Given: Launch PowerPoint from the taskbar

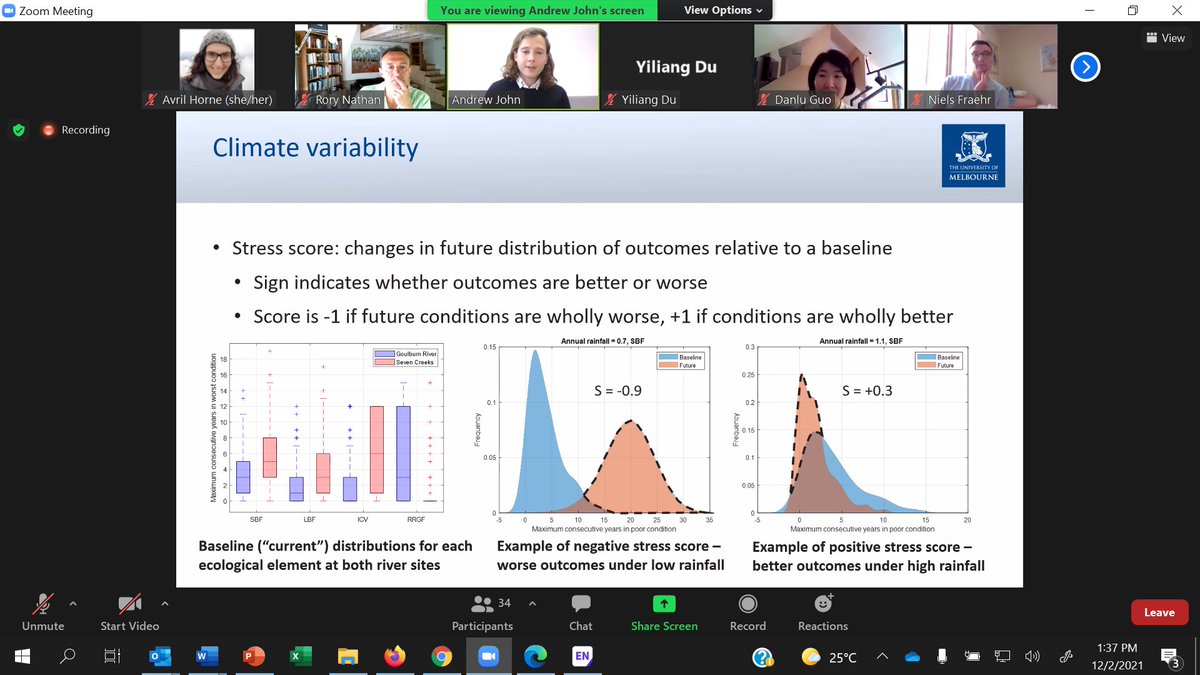Looking at the screenshot, I should click(x=253, y=657).
